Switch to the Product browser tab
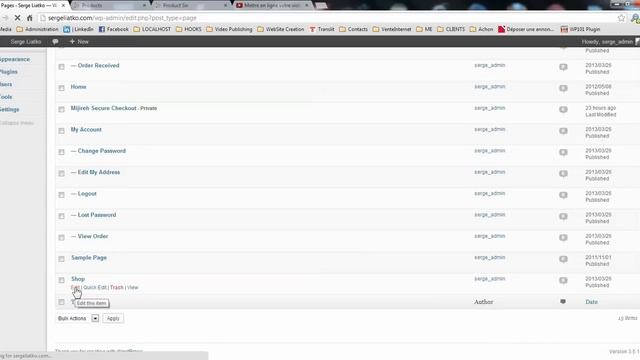The width and height of the screenshot is (640, 360). tap(191, 5)
